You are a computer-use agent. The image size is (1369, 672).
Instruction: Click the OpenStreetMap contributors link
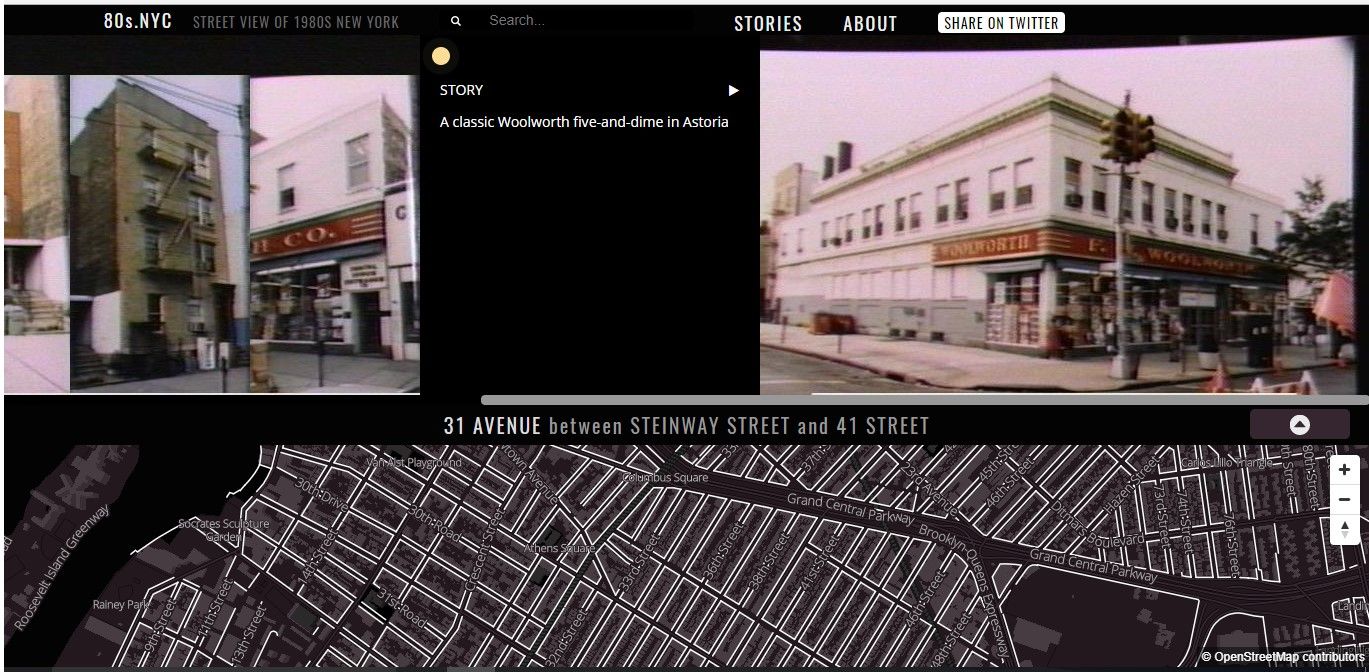tap(1289, 657)
